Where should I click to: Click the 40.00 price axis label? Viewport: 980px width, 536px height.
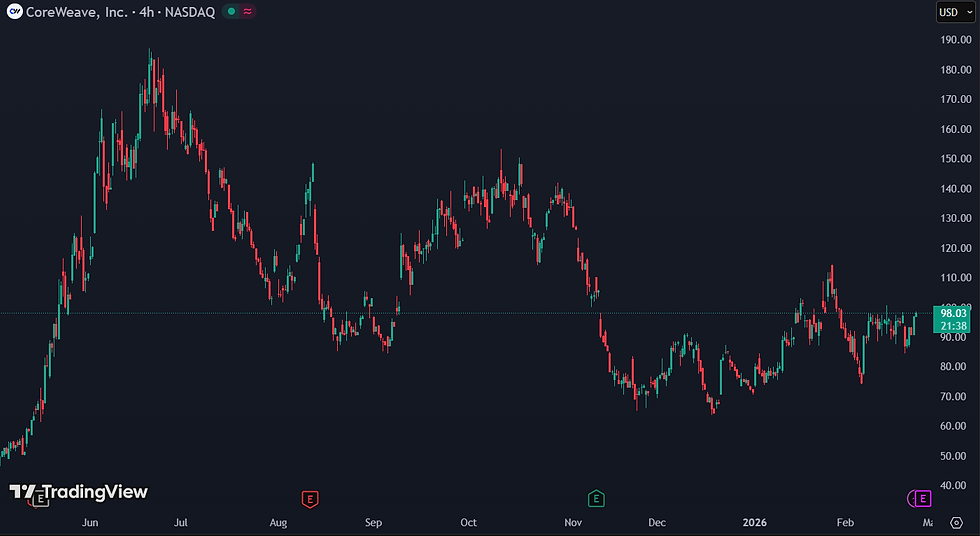953,485
